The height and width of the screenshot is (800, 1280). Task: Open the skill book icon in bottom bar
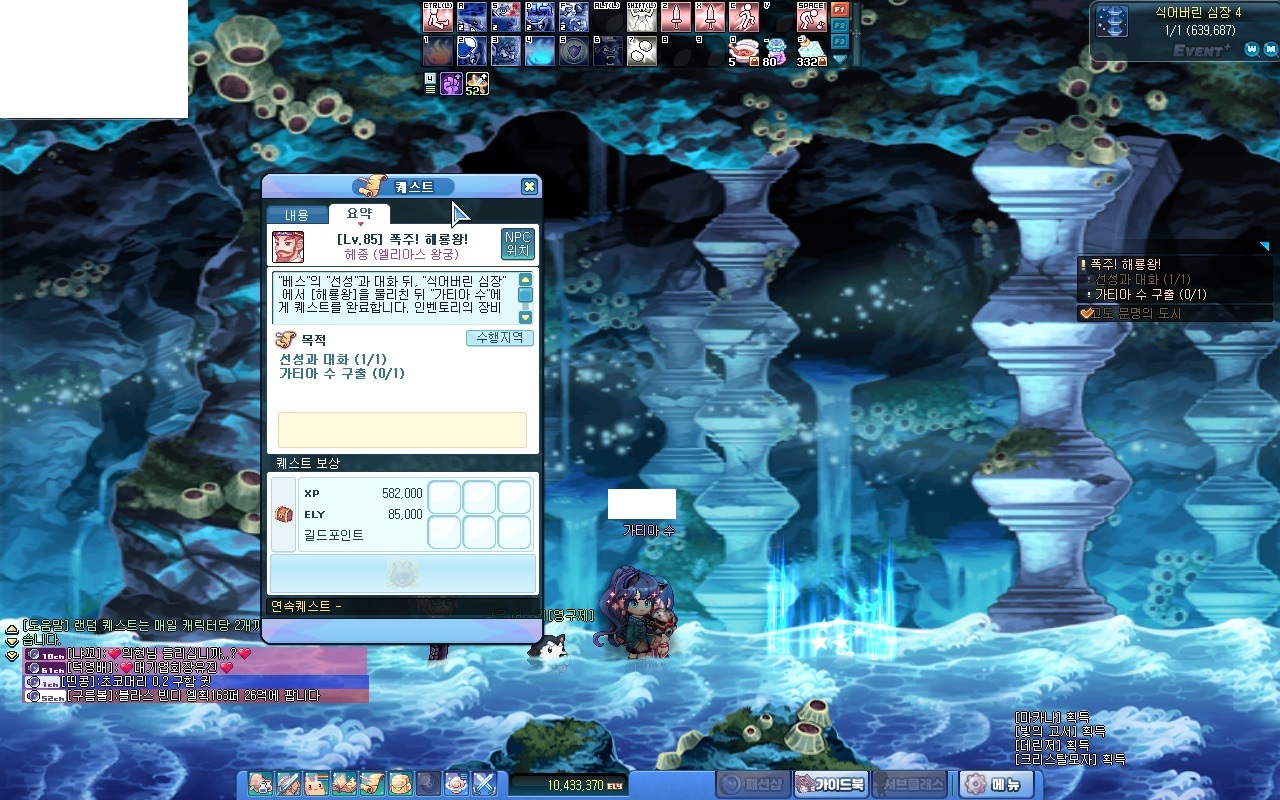pos(344,784)
